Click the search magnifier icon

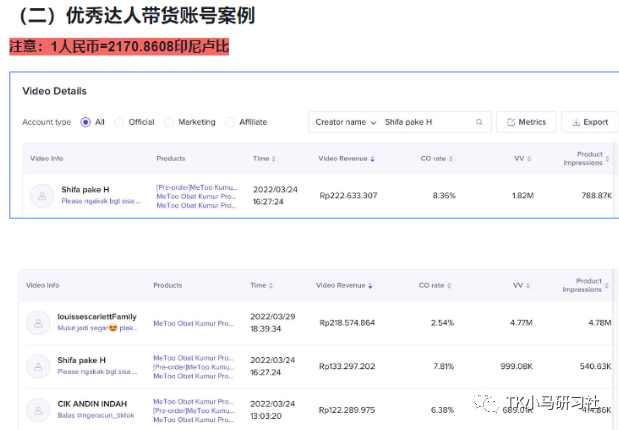pyautogui.click(x=479, y=122)
